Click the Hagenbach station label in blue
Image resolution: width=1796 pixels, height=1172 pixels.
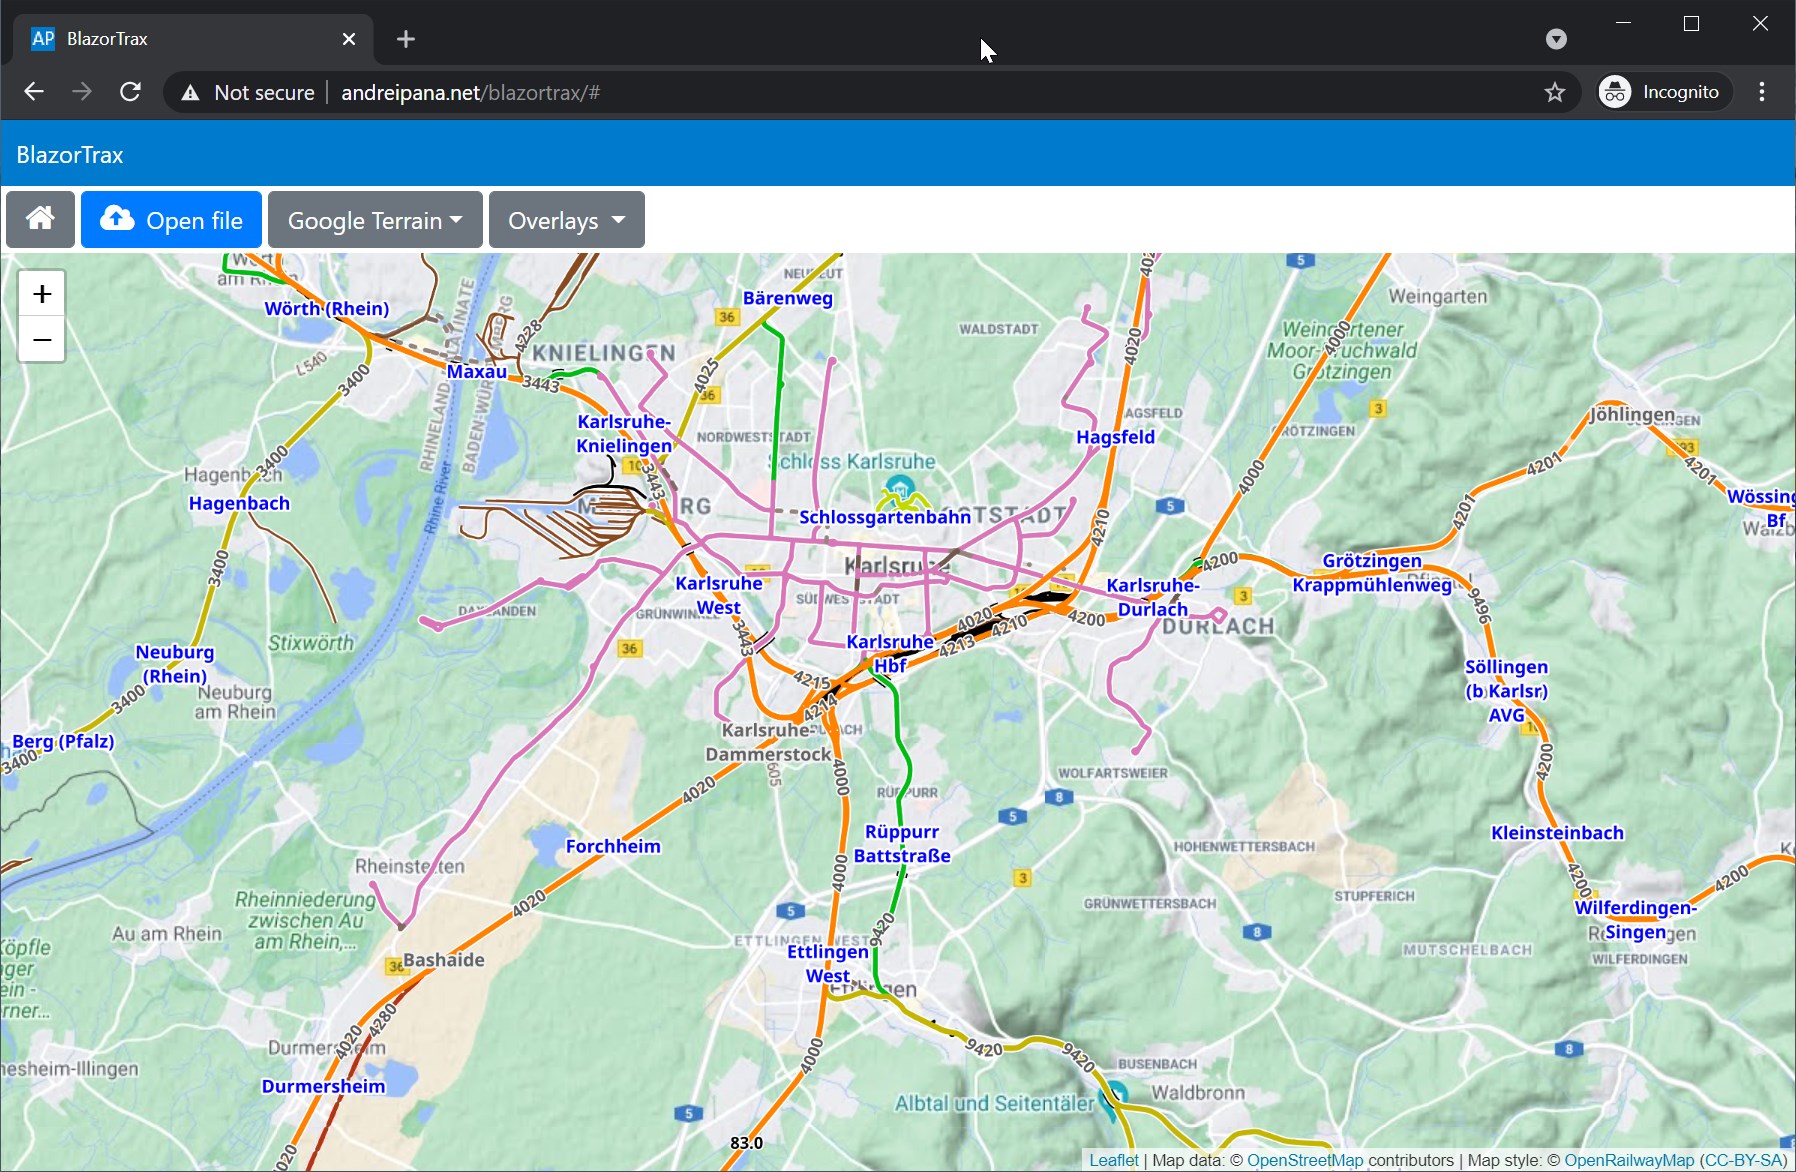tap(239, 503)
